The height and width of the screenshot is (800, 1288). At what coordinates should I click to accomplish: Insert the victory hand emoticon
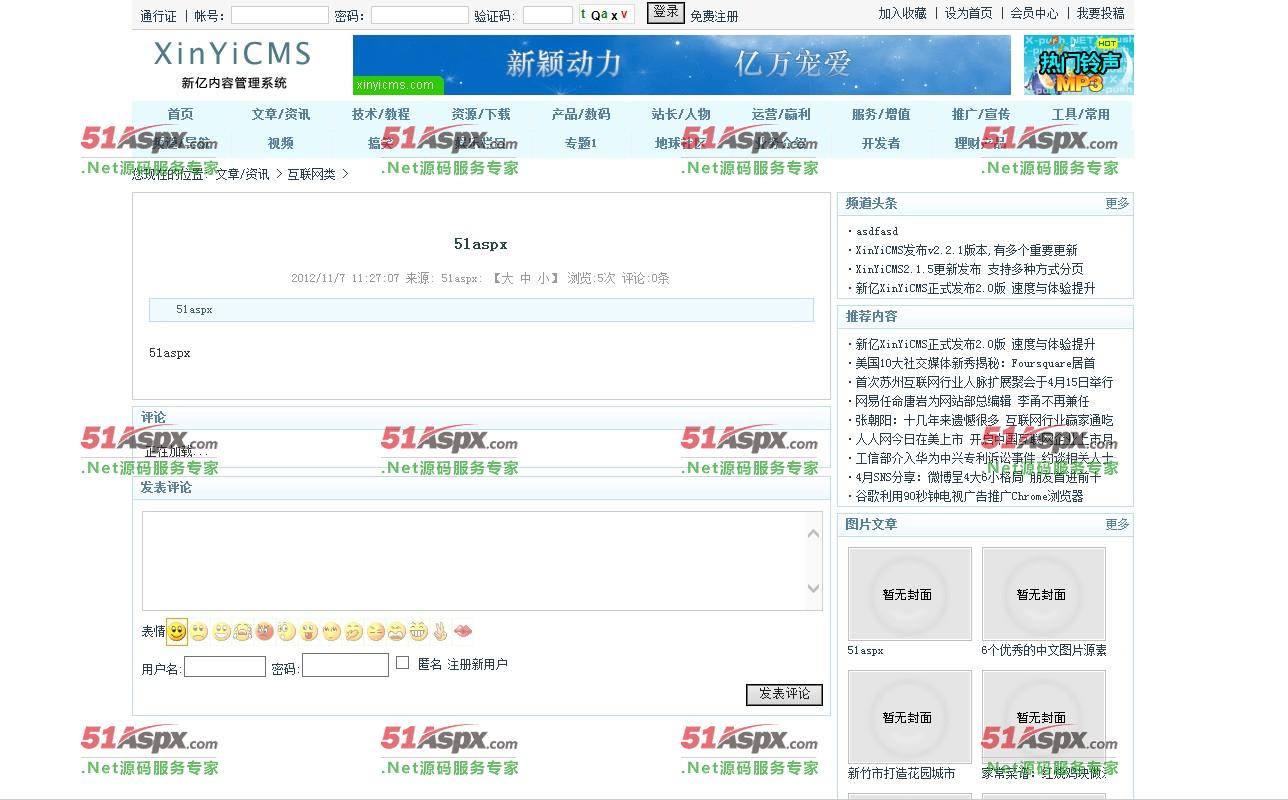point(440,632)
